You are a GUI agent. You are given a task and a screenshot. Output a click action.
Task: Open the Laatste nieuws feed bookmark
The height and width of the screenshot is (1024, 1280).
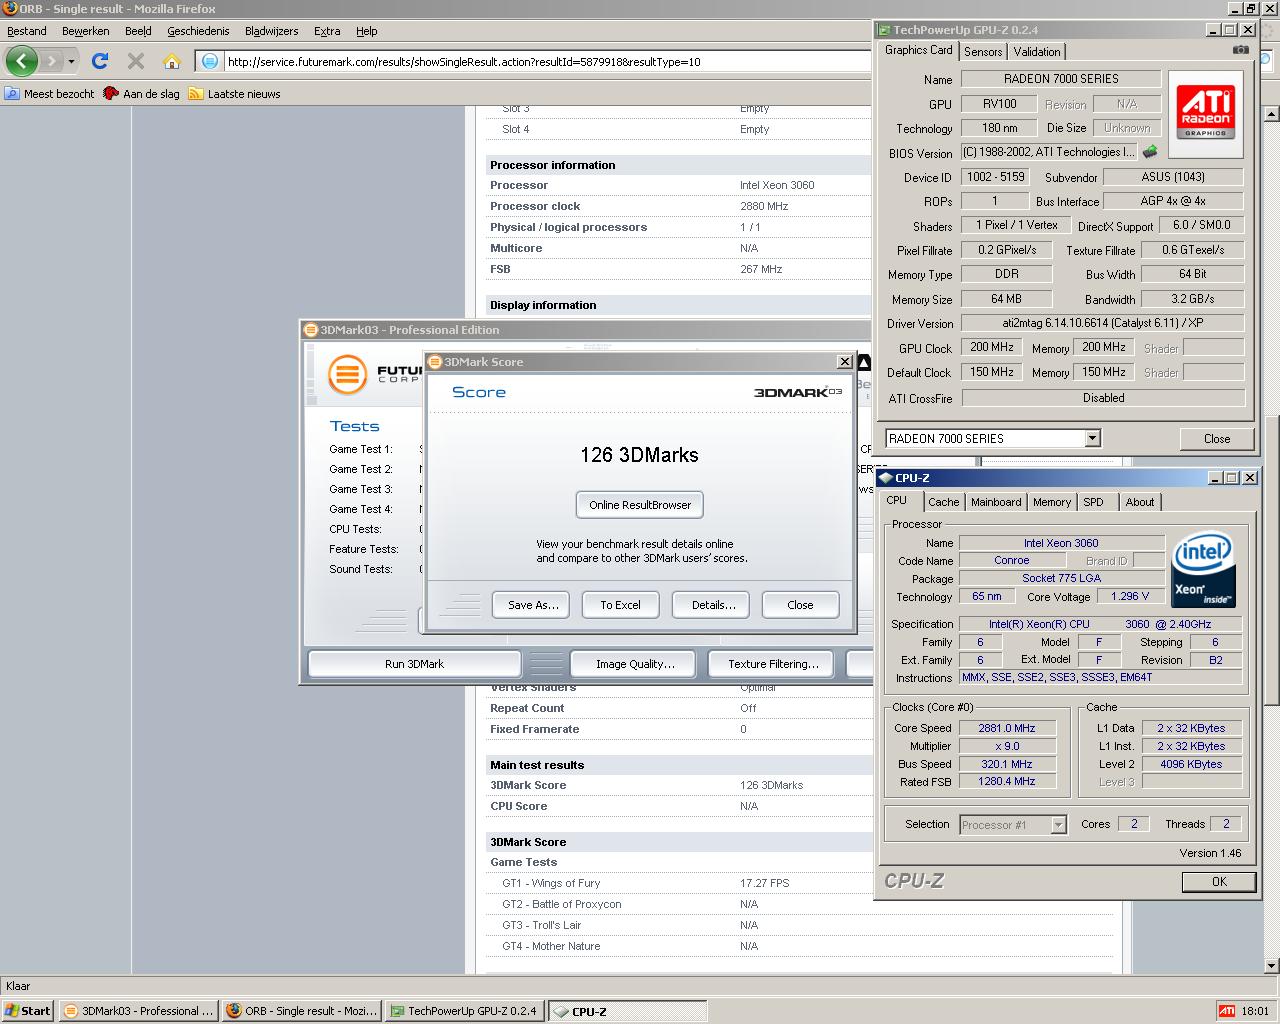tap(234, 94)
